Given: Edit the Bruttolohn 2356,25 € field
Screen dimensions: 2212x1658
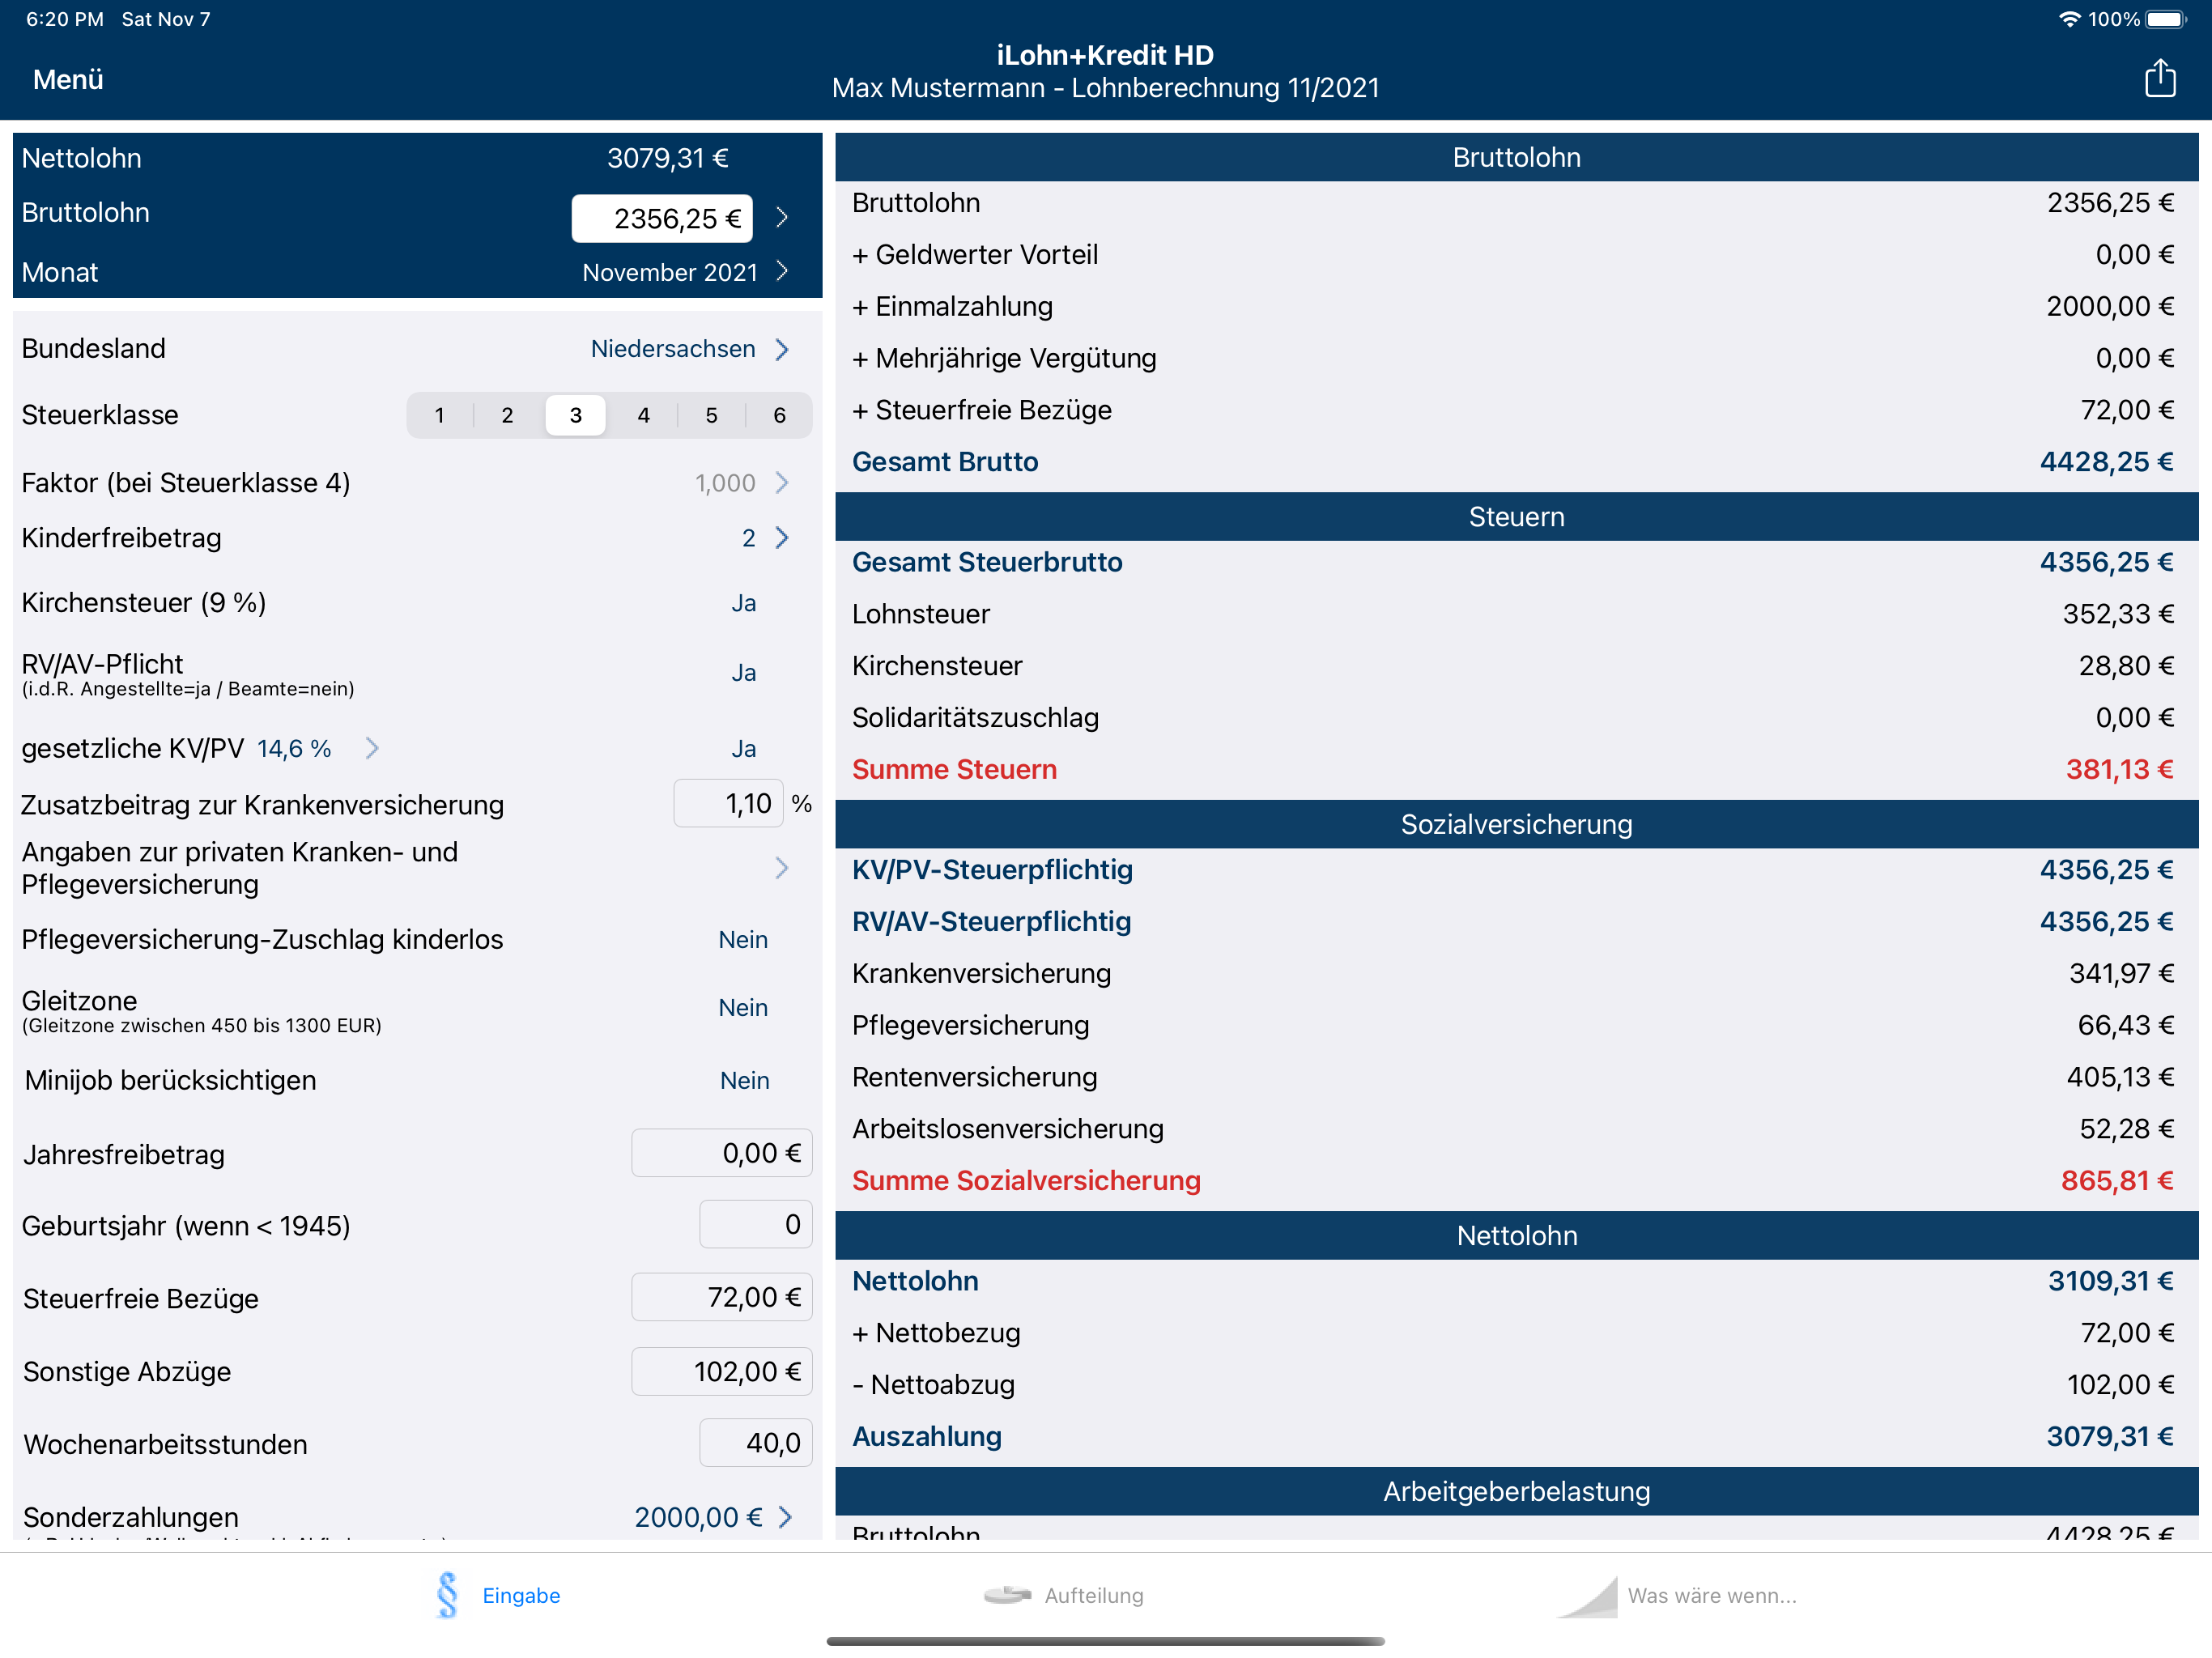Looking at the screenshot, I should pyautogui.click(x=662, y=218).
